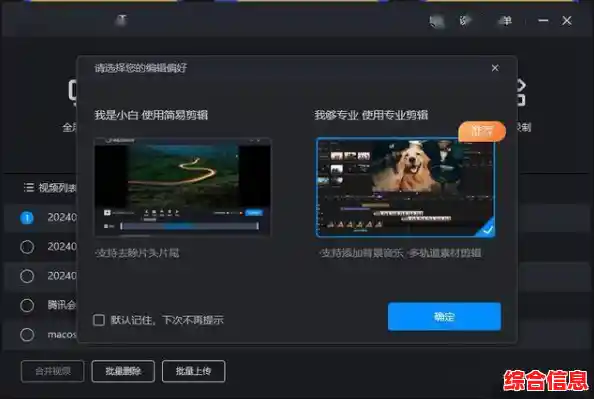Click the 我够专业 使用专业剪辑 heading
594x399 pixels.
[x=371, y=115]
